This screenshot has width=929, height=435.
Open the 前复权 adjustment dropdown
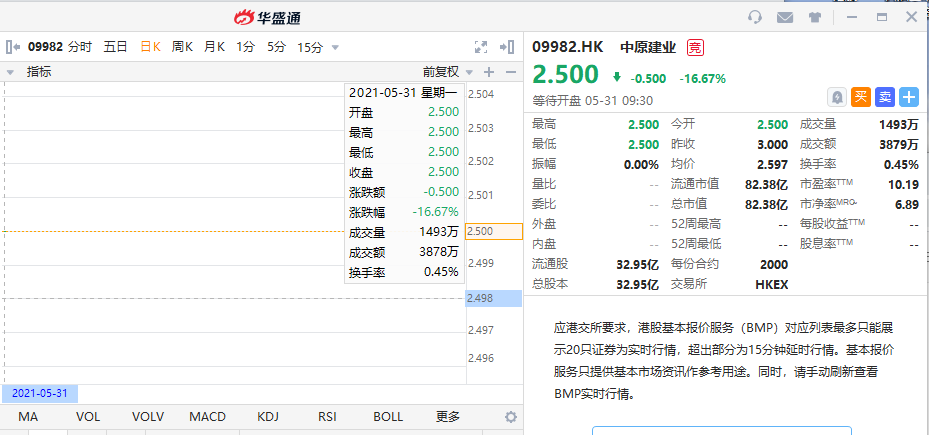[469, 72]
